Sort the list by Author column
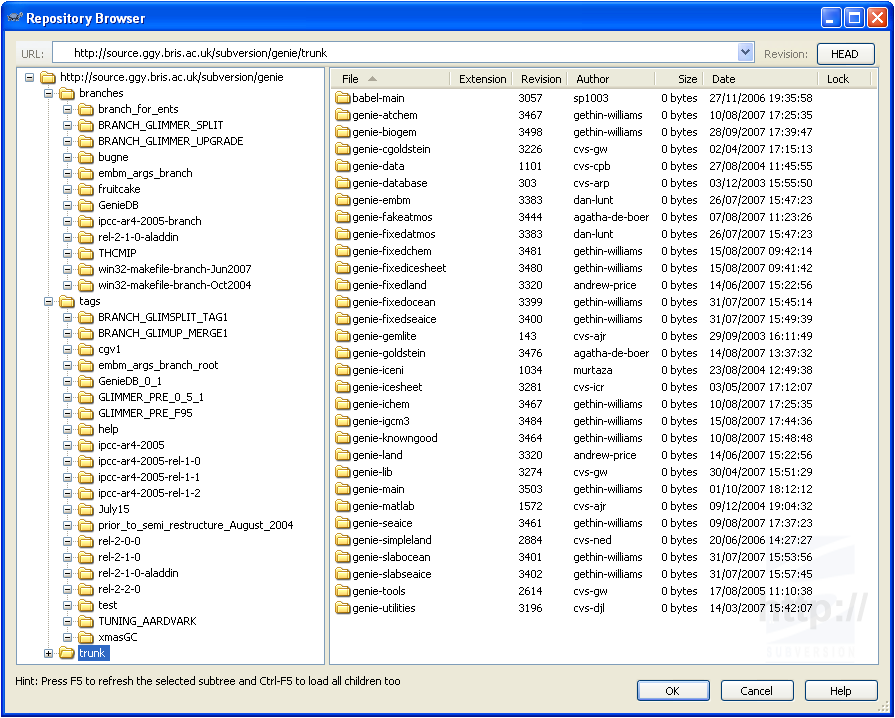The image size is (895, 718). (592, 79)
